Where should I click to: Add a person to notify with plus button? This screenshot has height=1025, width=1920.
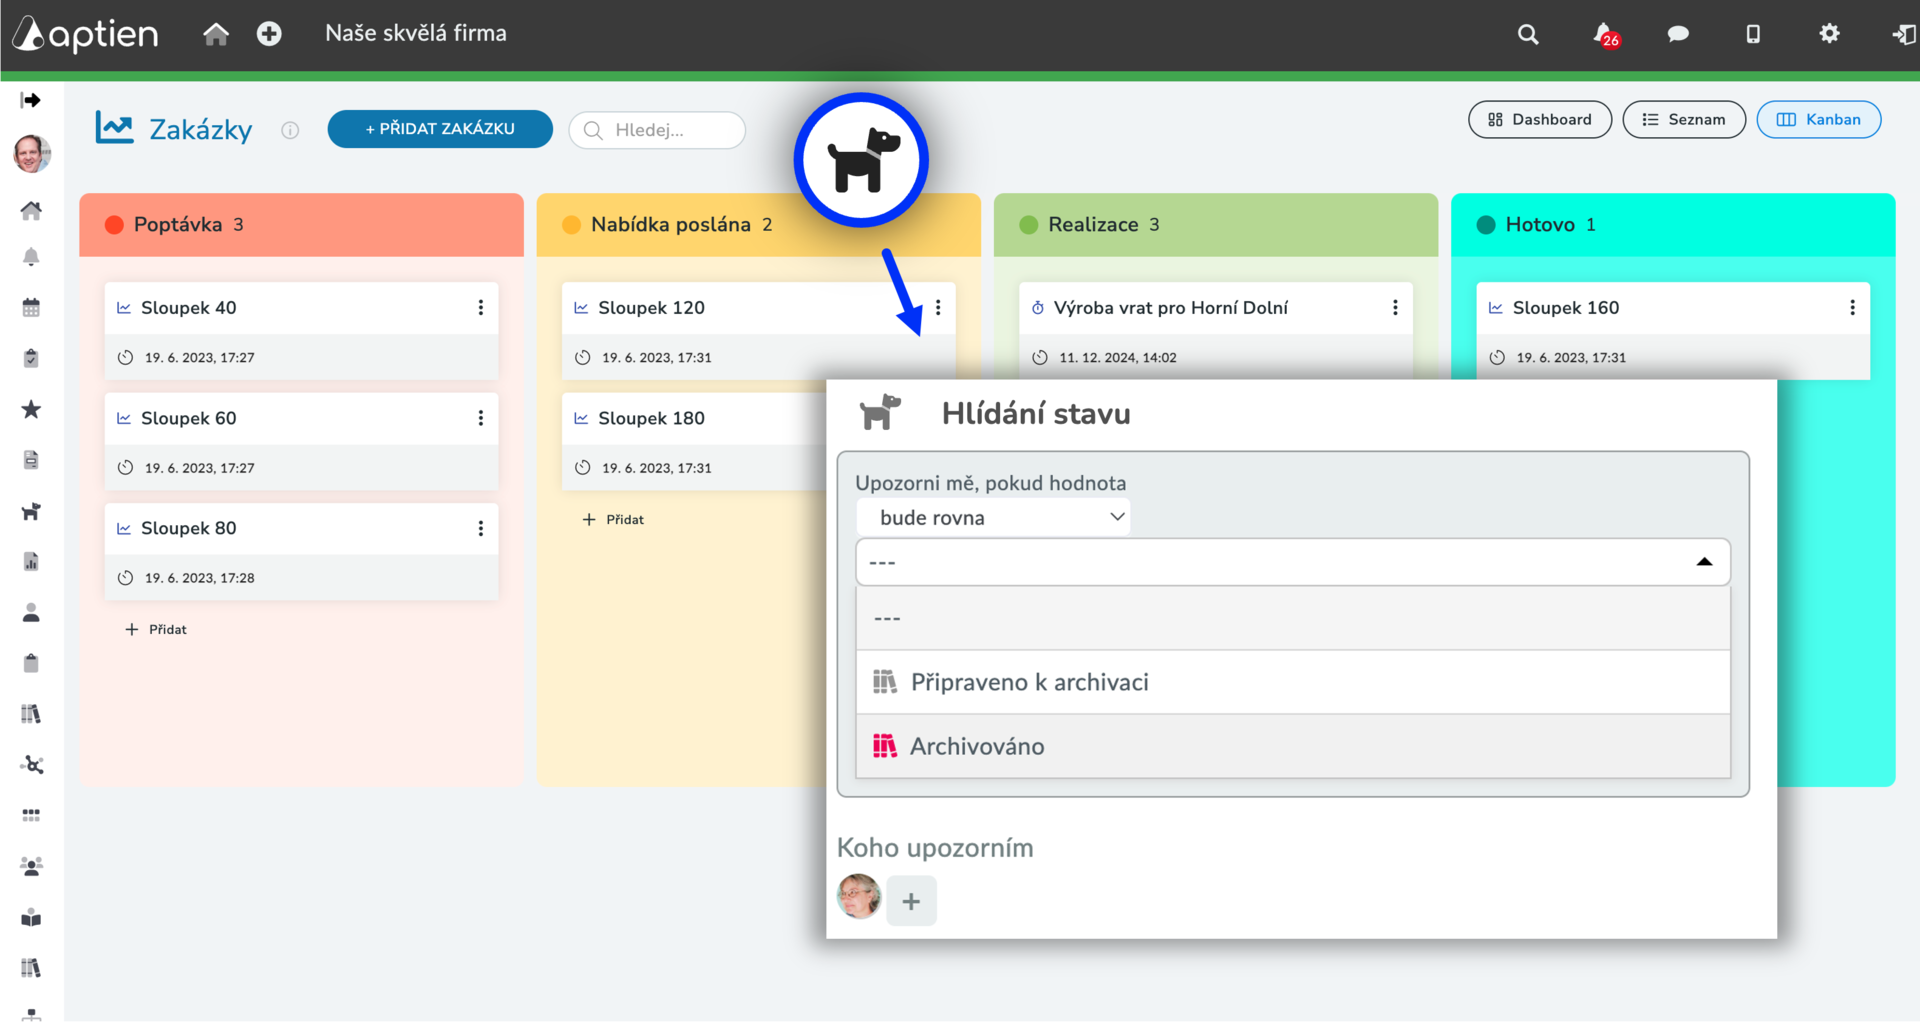911,901
